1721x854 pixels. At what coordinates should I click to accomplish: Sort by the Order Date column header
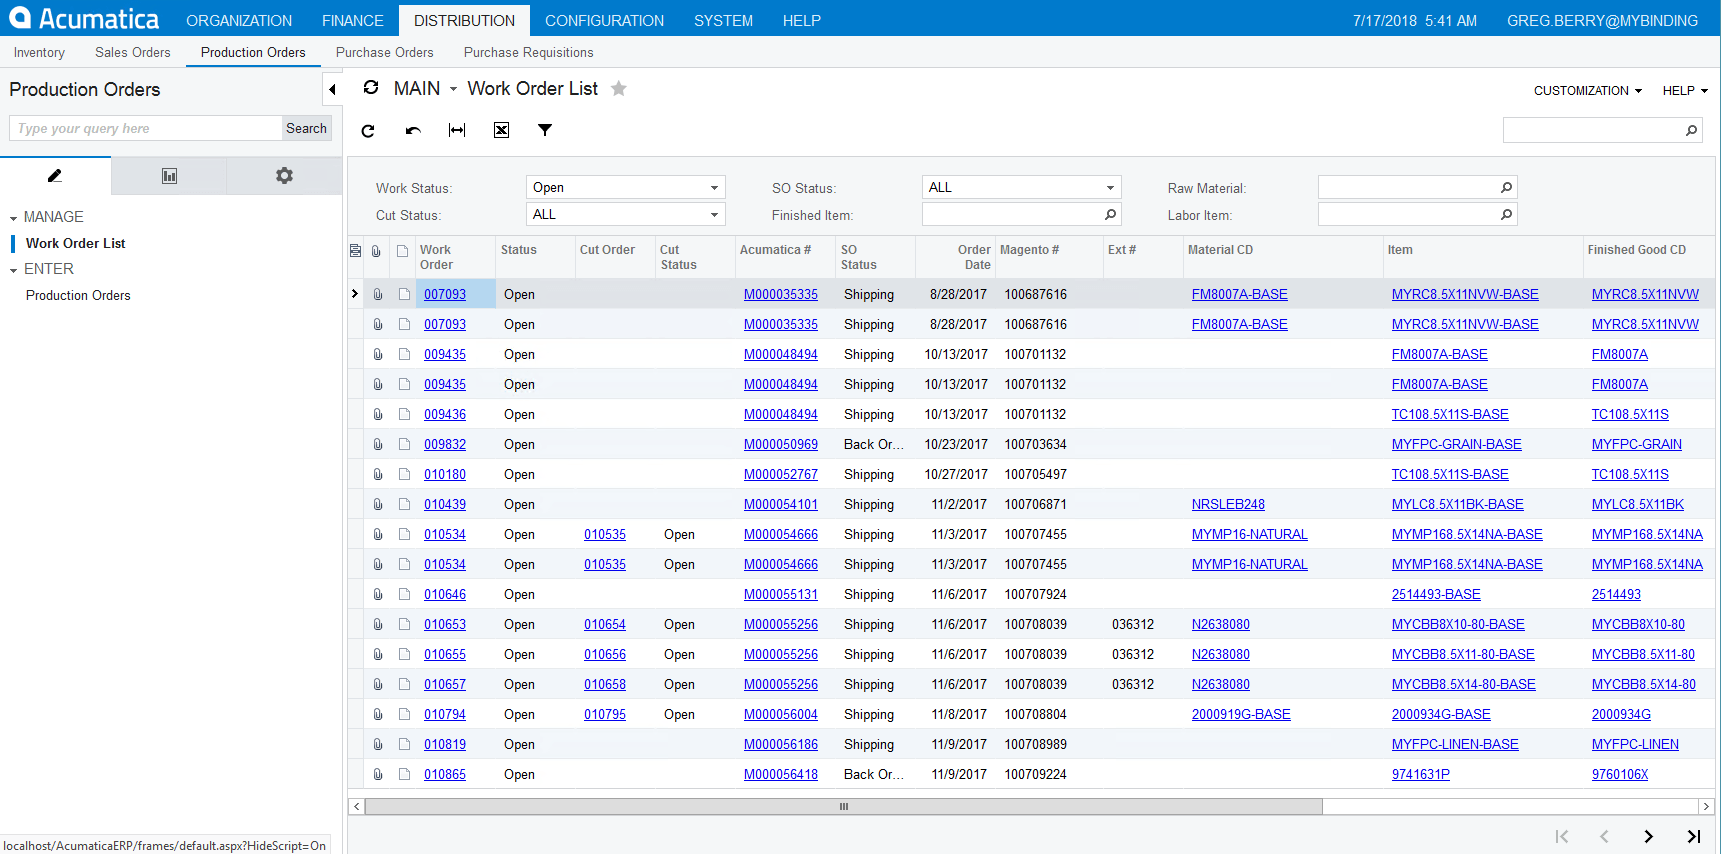(x=955, y=257)
